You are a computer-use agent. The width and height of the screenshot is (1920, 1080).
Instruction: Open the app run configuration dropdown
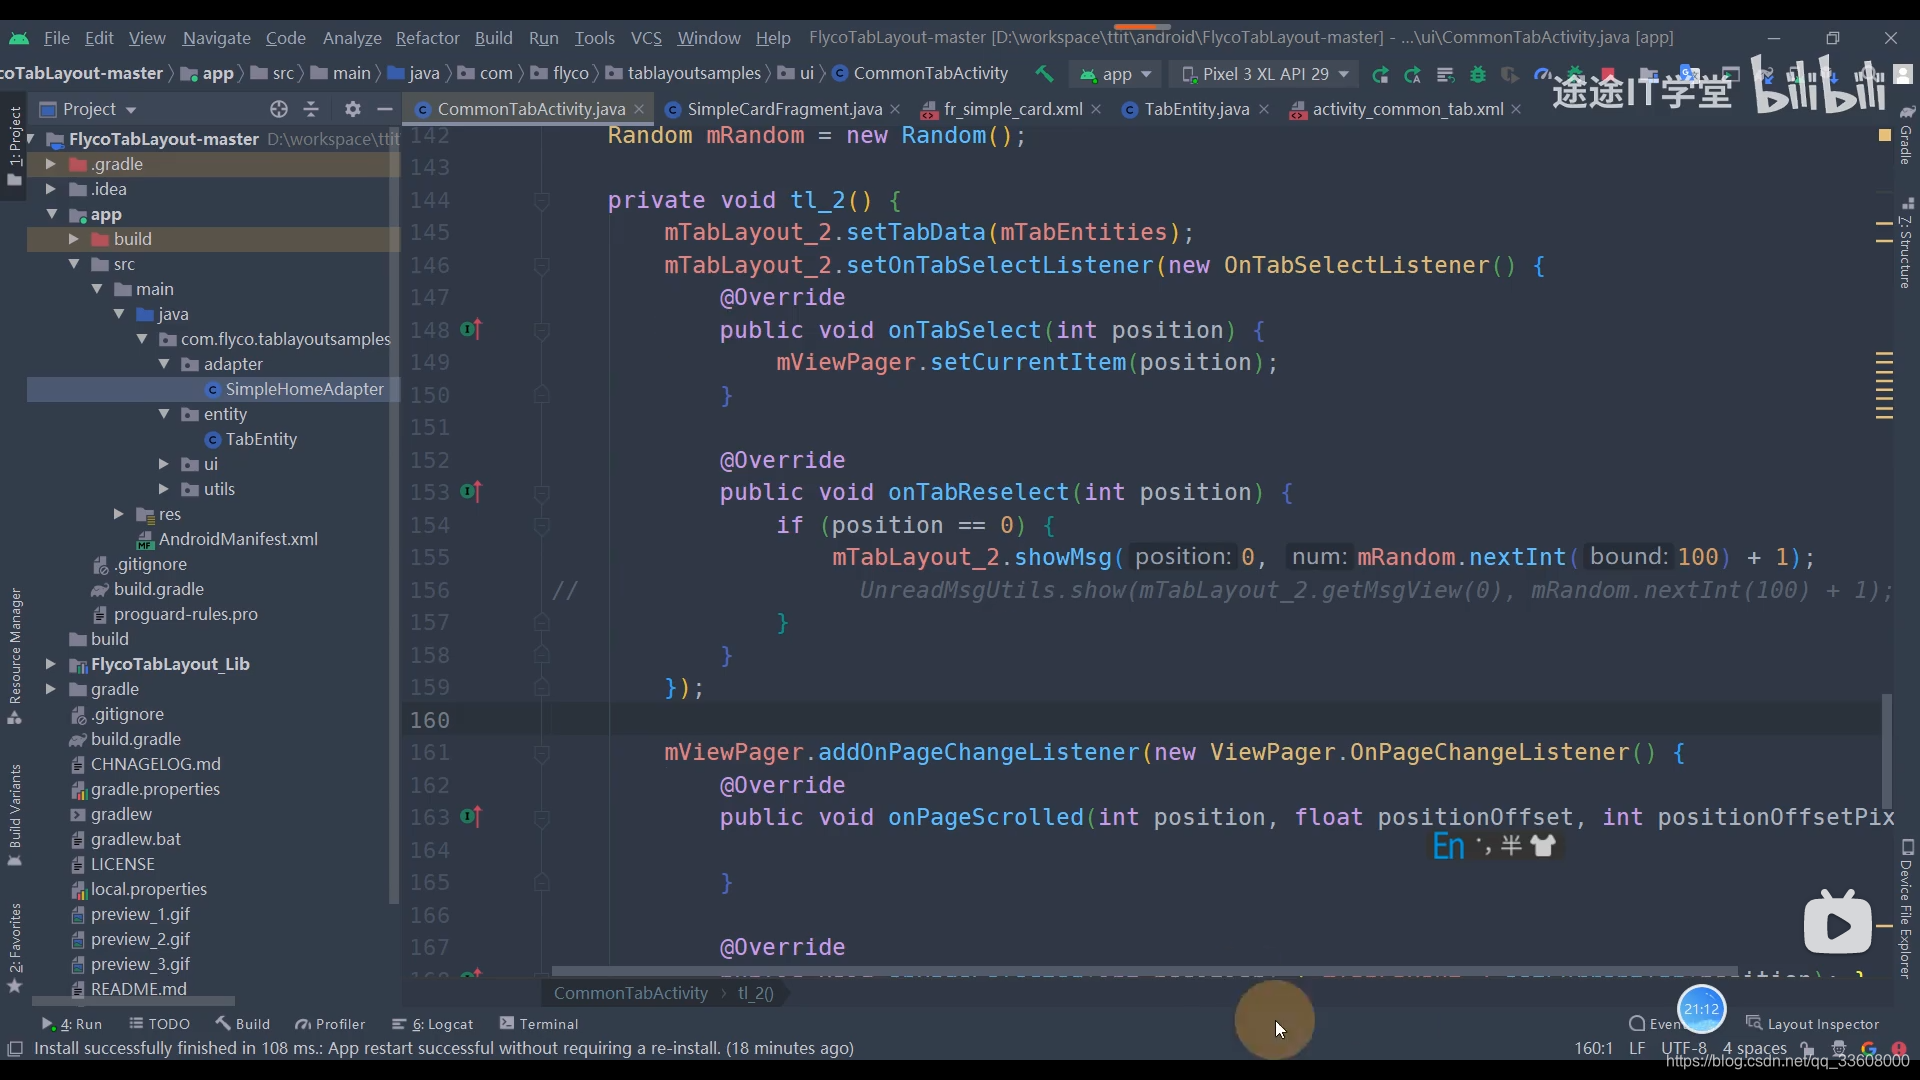pyautogui.click(x=1116, y=74)
